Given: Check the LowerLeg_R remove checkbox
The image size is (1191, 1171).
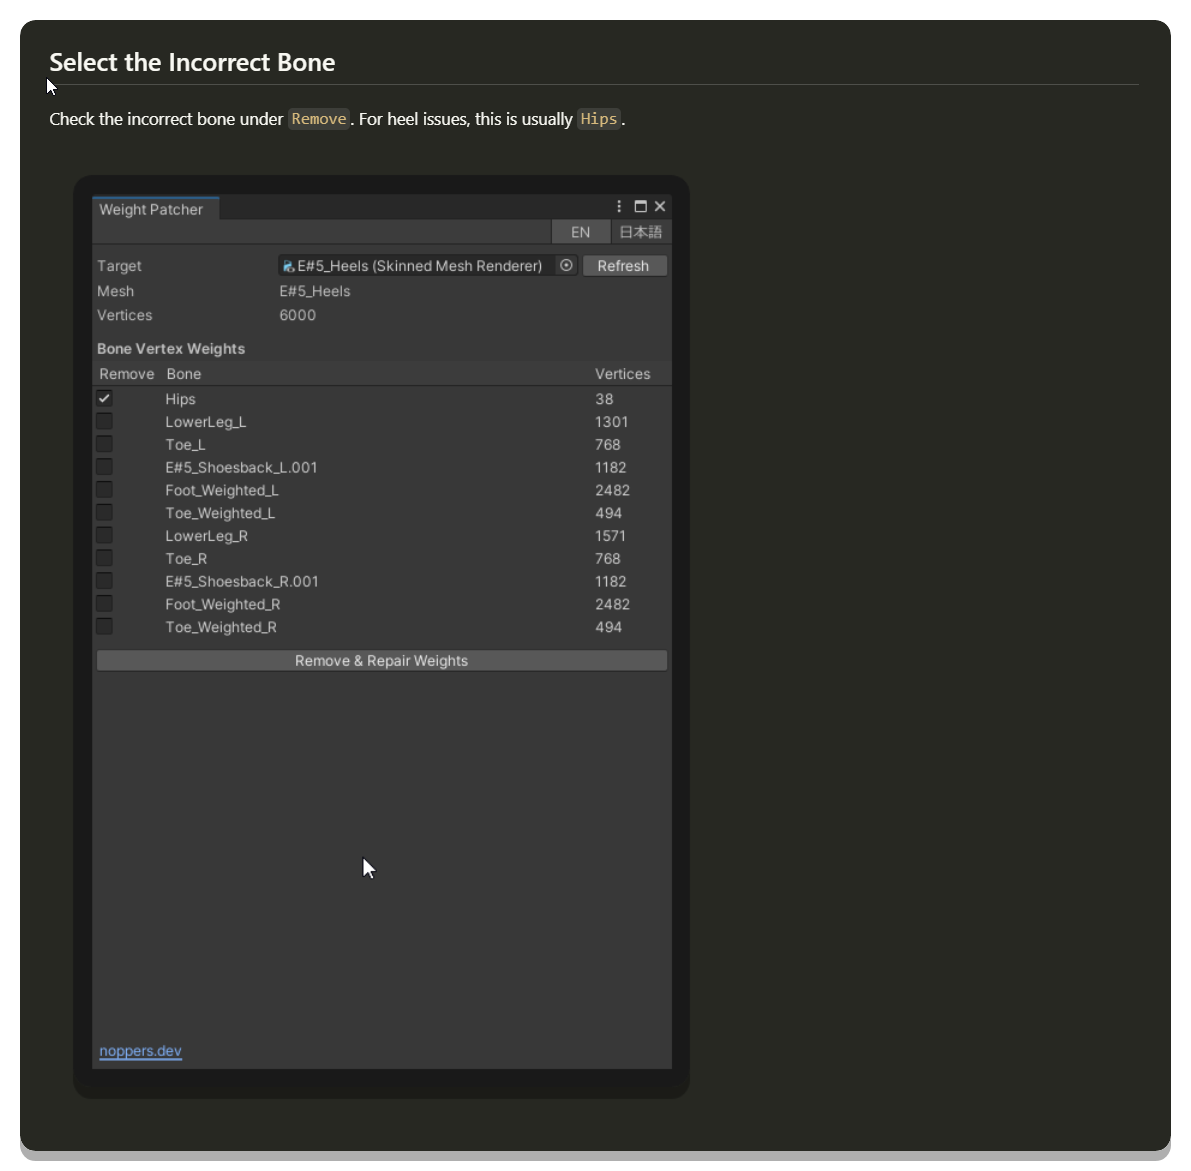Looking at the screenshot, I should coord(104,535).
